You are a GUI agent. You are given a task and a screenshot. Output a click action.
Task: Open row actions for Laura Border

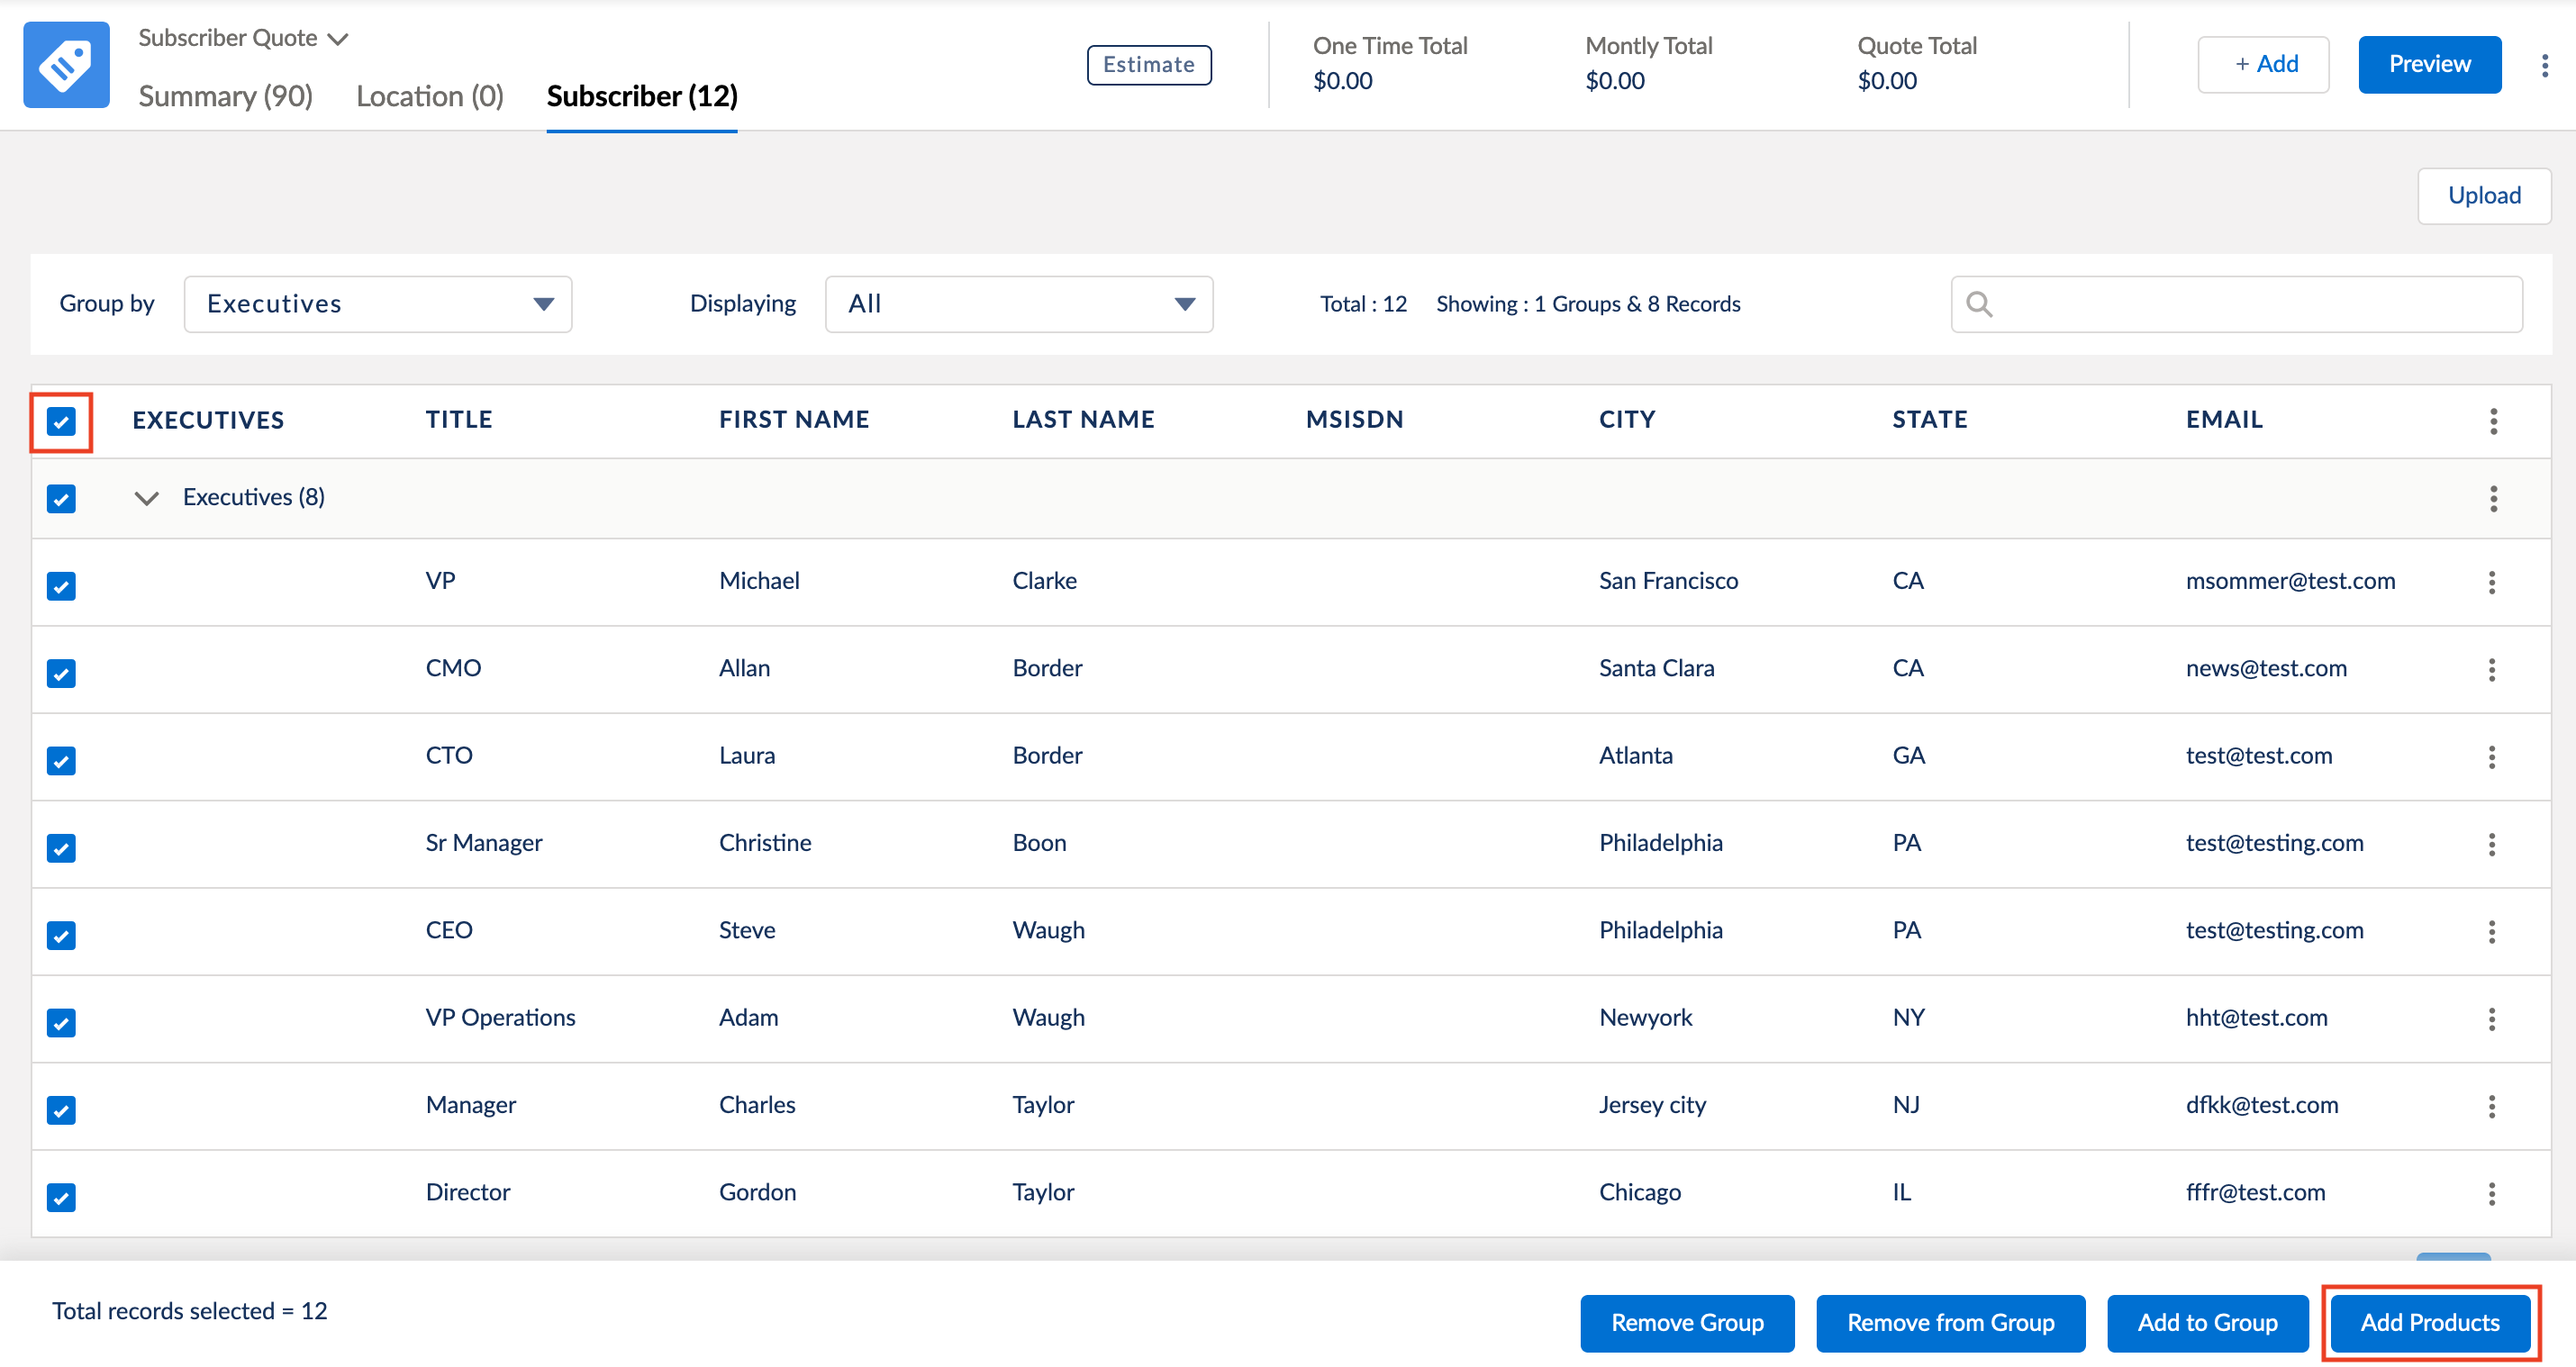pos(2491,757)
